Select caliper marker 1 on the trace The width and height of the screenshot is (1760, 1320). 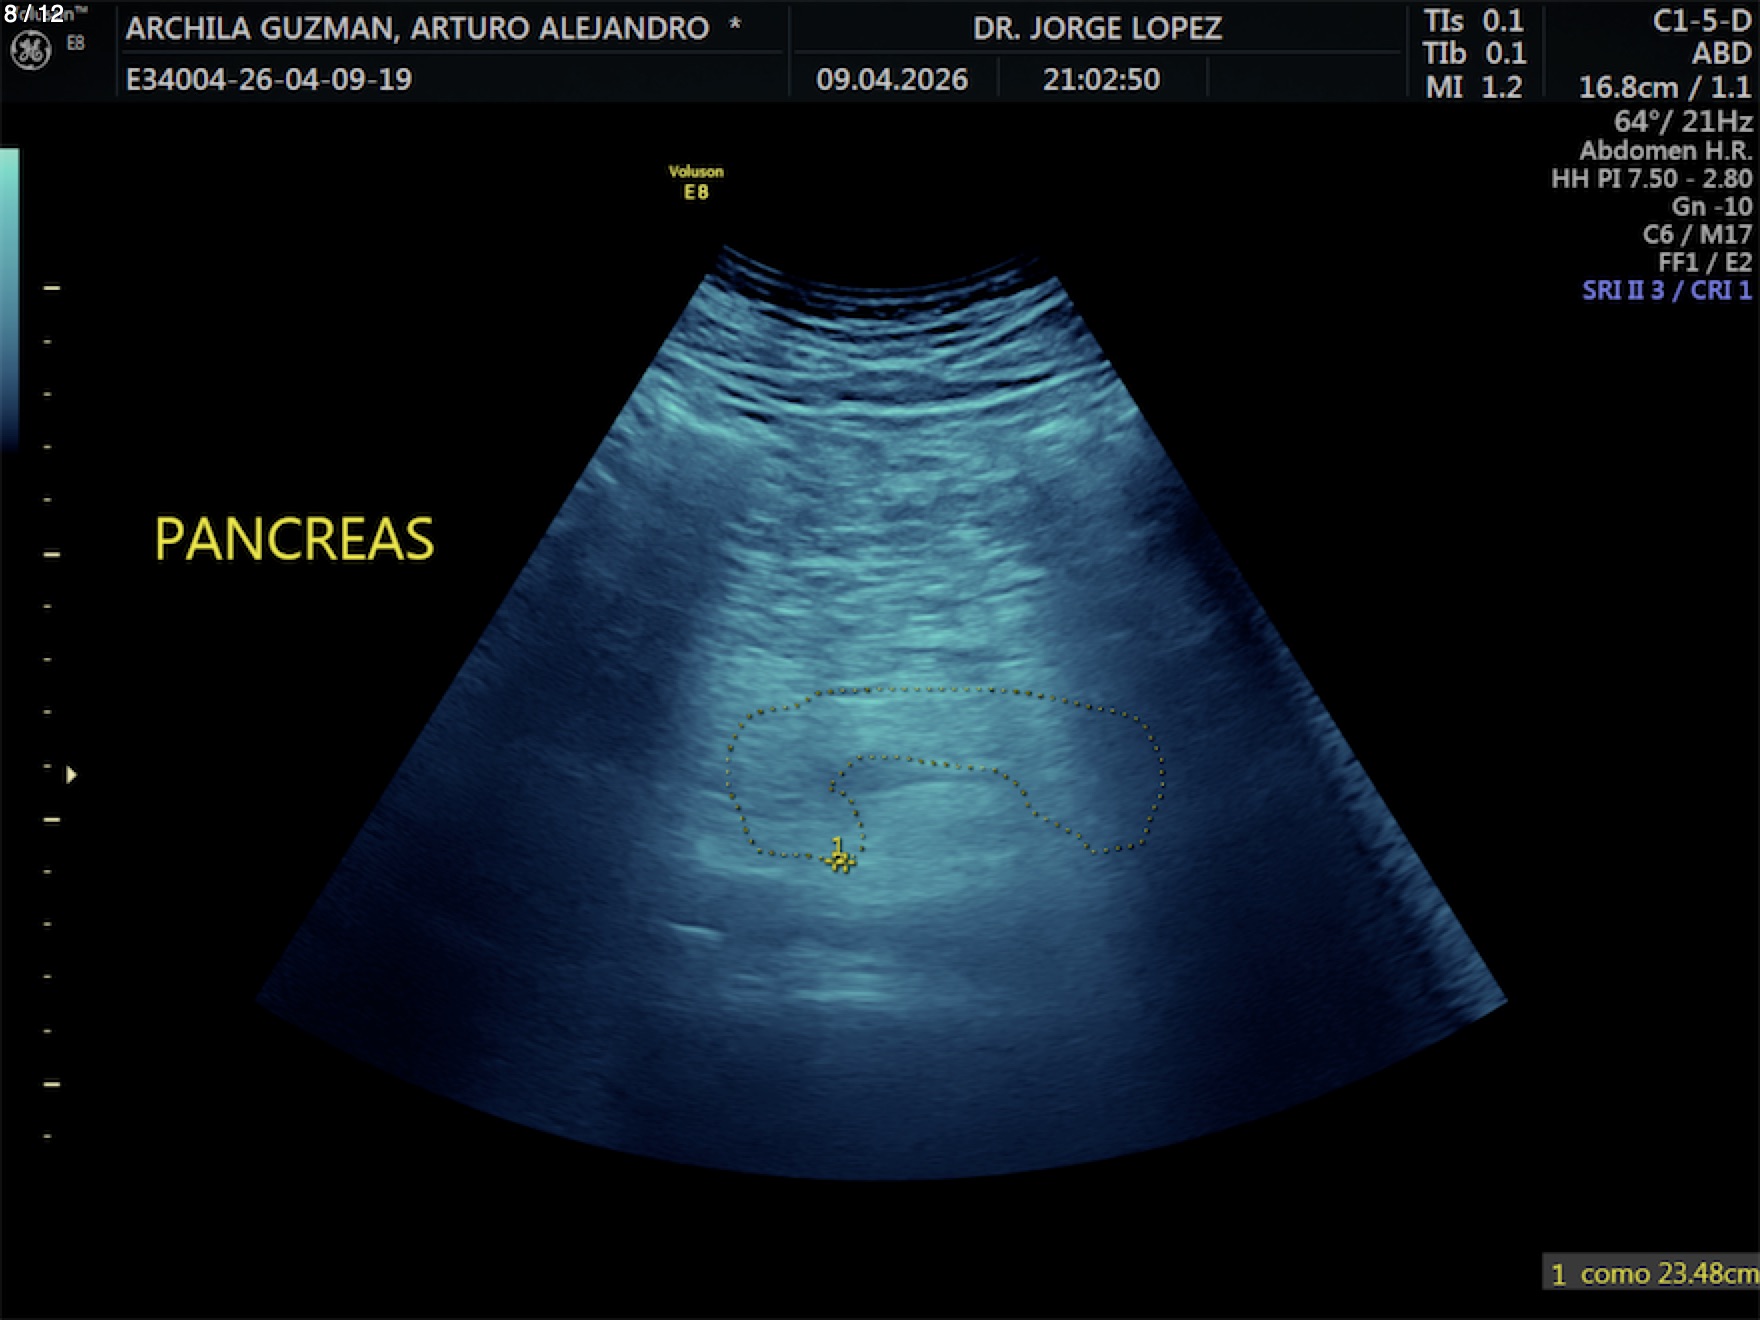(x=839, y=859)
